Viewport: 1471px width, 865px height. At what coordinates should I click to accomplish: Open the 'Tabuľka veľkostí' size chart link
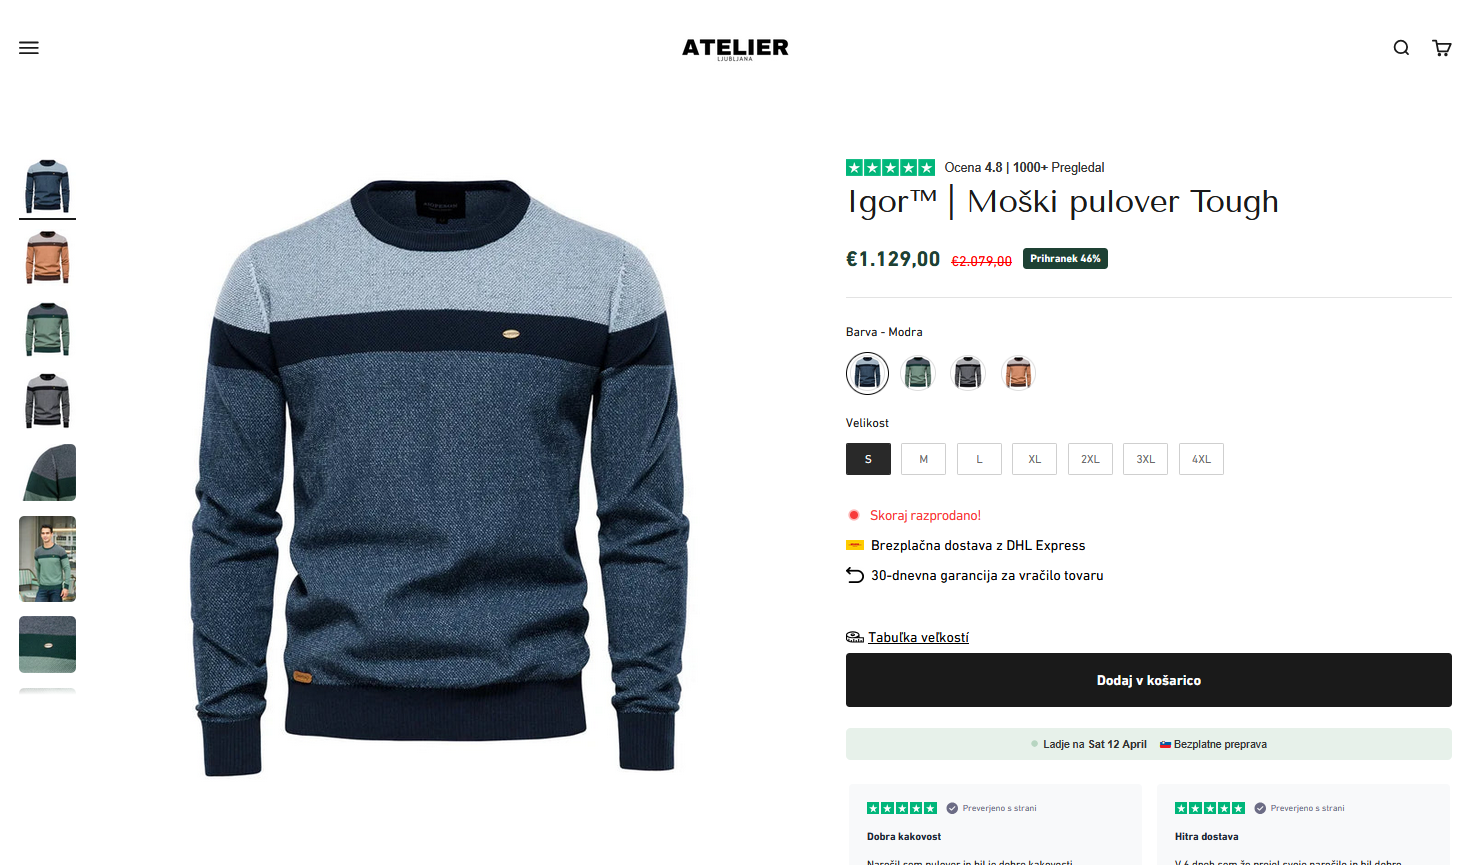918,637
